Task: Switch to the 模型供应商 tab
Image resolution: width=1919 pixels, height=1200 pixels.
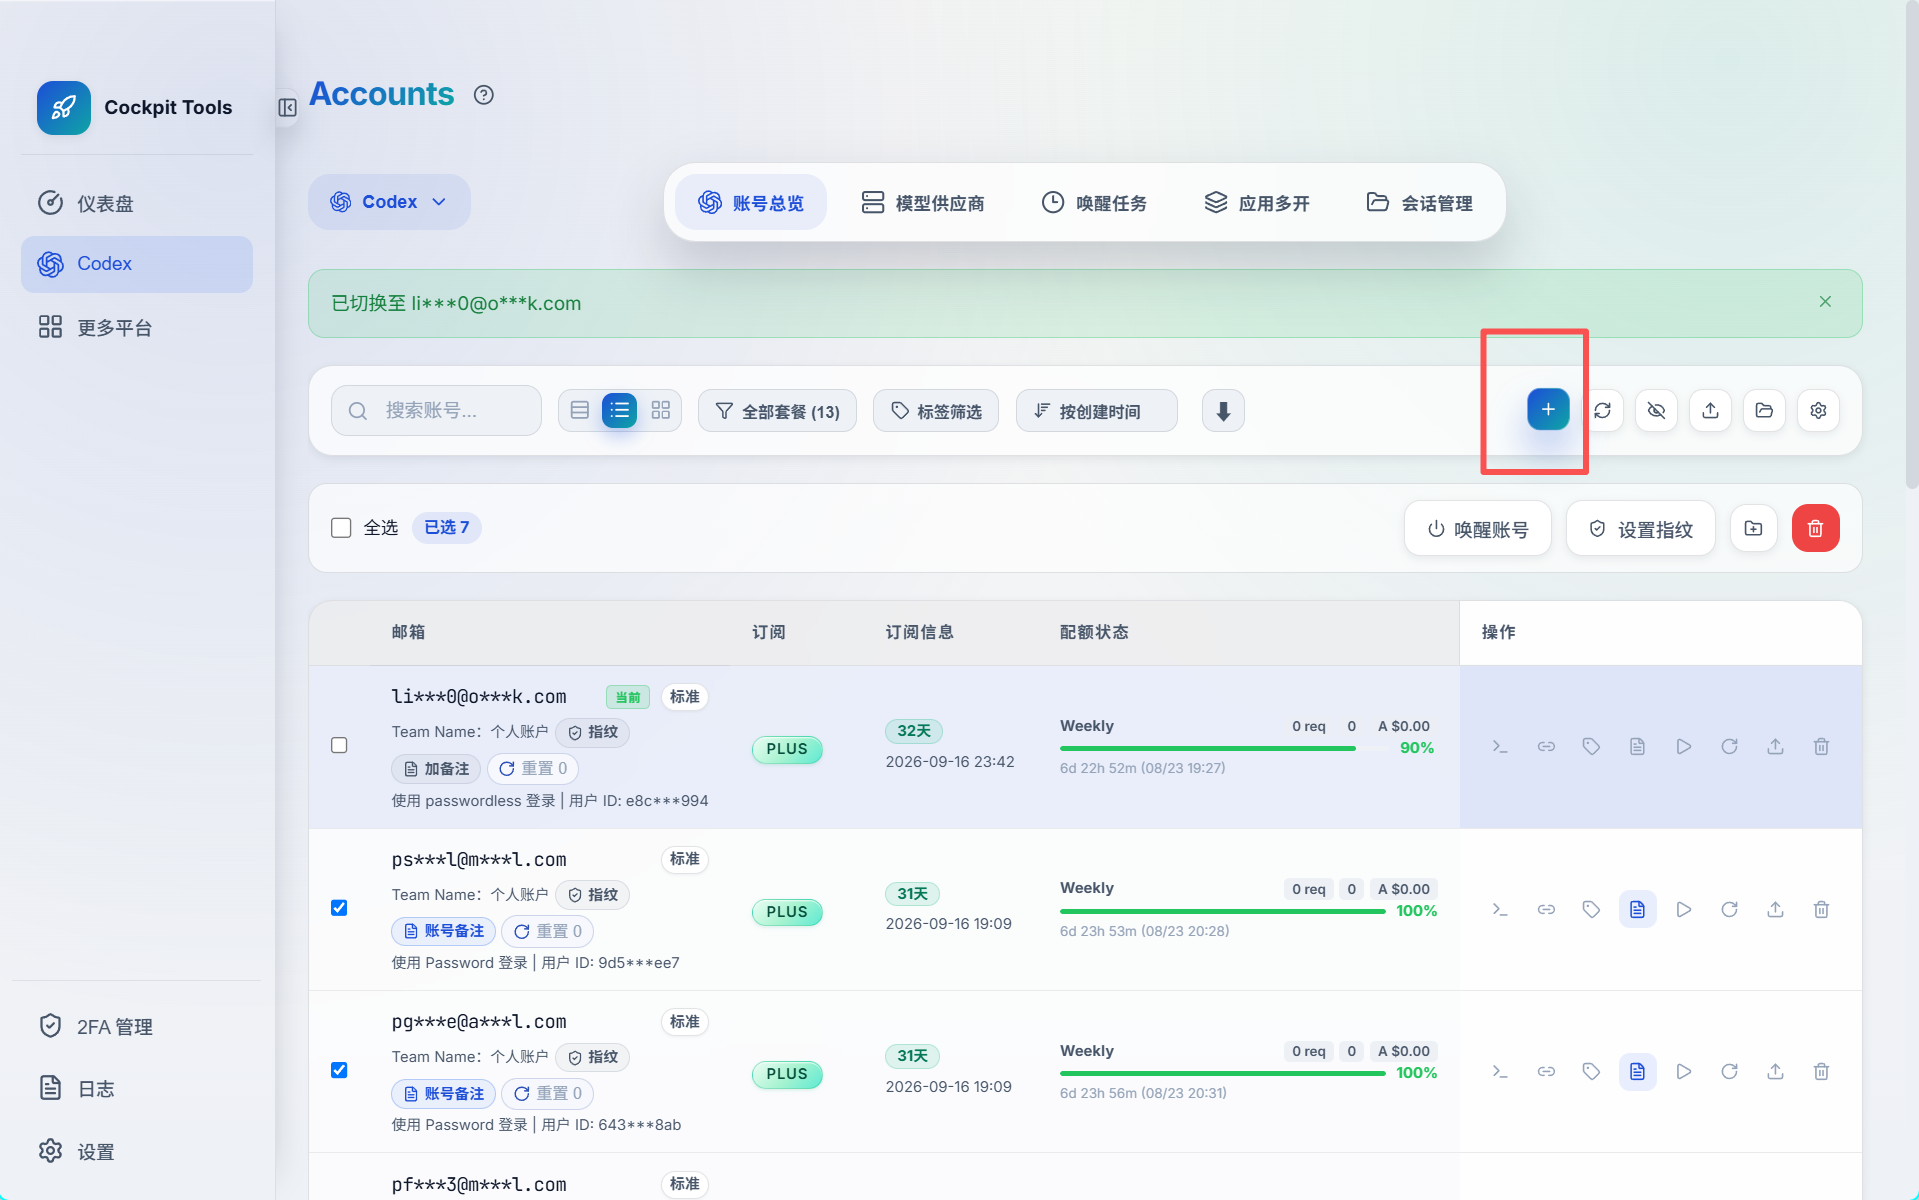Action: (x=923, y=203)
